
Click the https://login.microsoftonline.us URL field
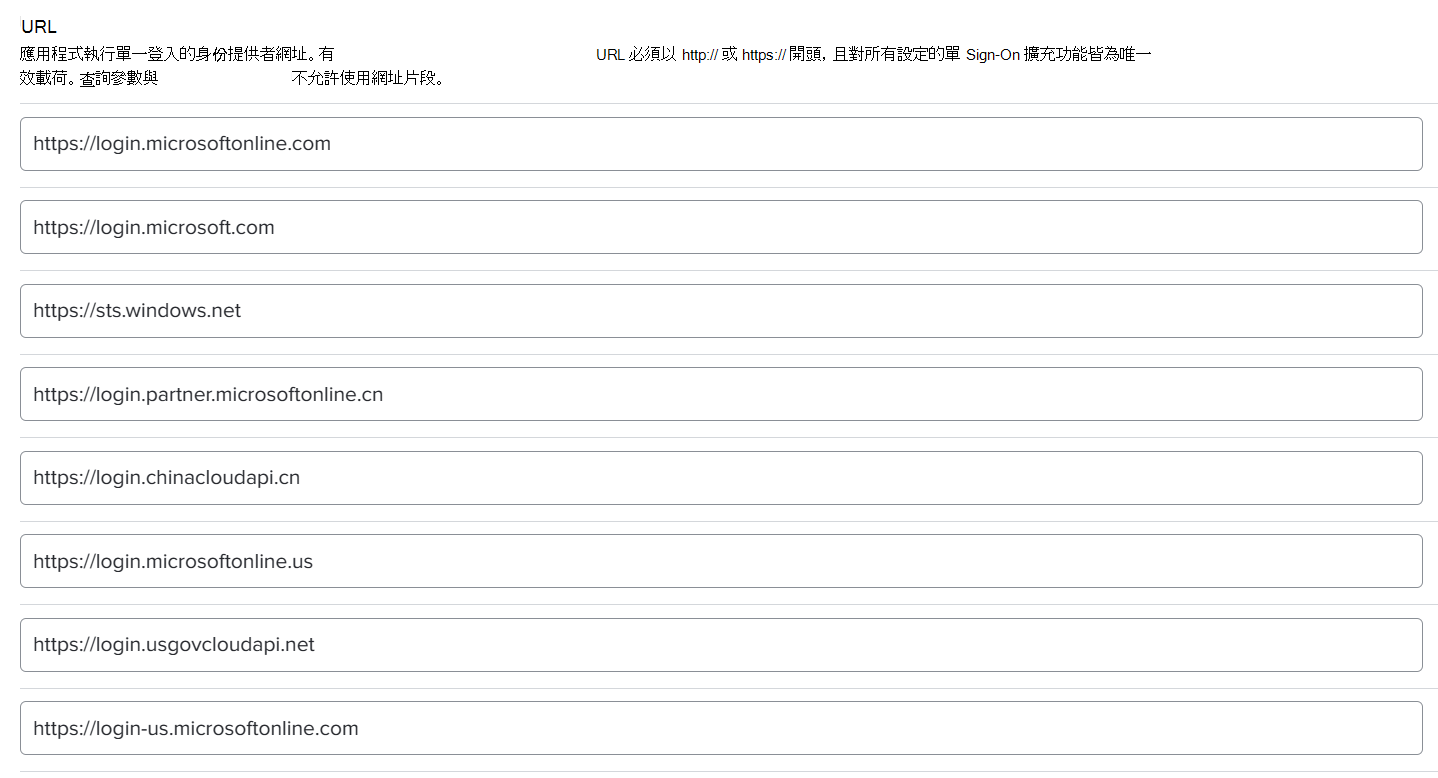click(x=721, y=561)
